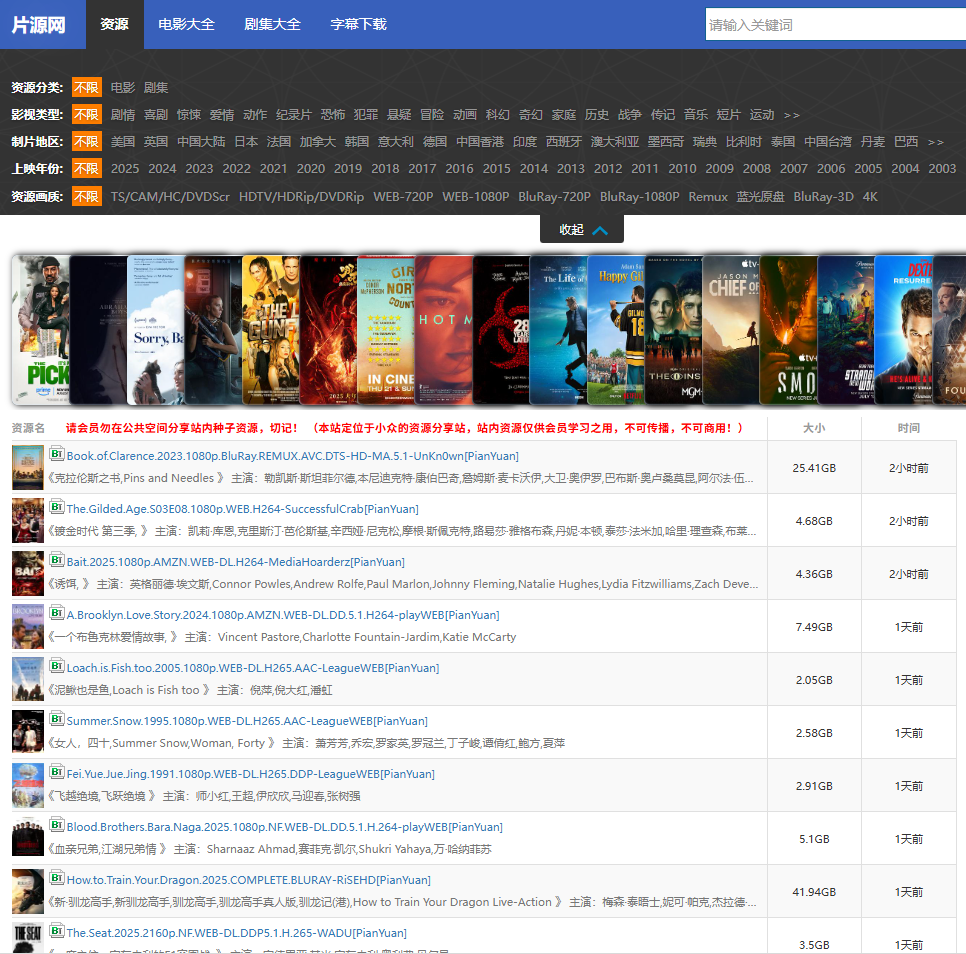Open the Life of Chuck poster

click(x=559, y=330)
